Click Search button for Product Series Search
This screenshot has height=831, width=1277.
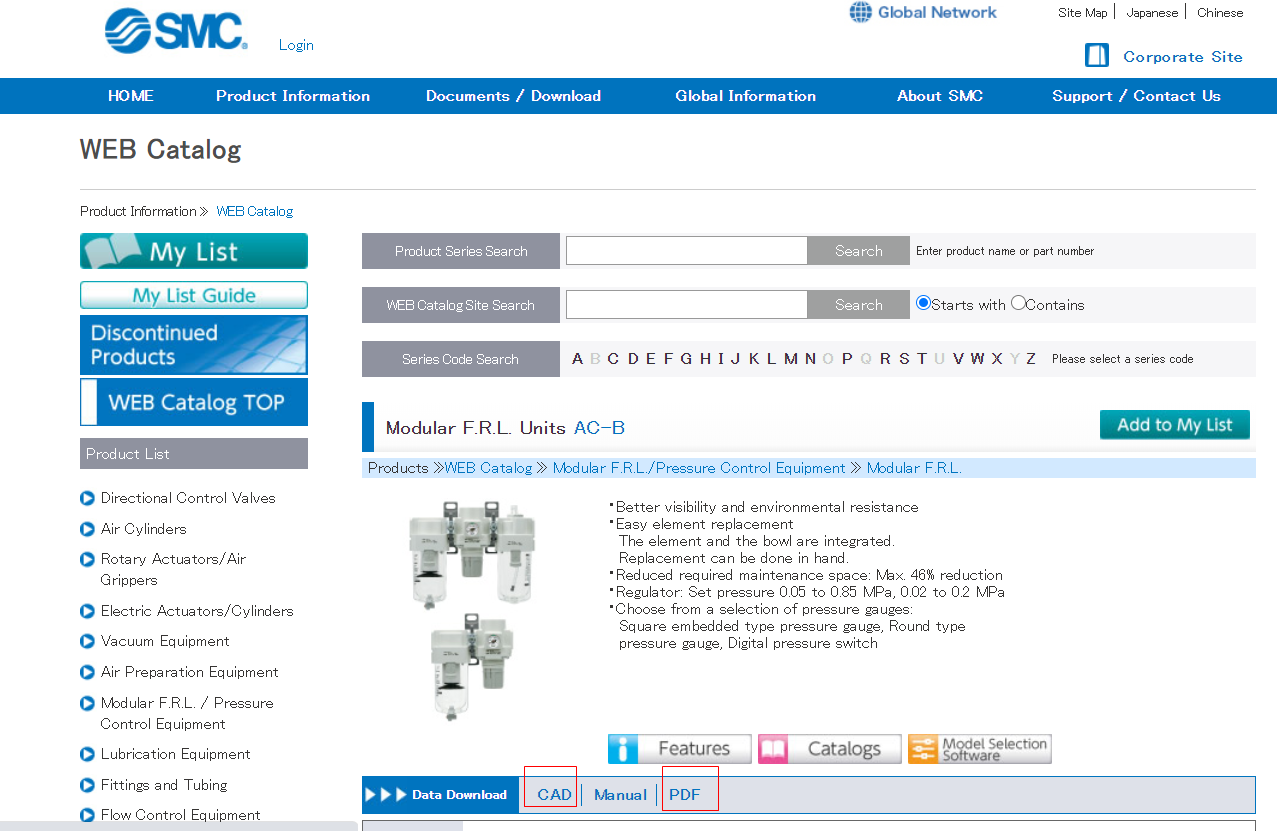pyautogui.click(x=858, y=251)
